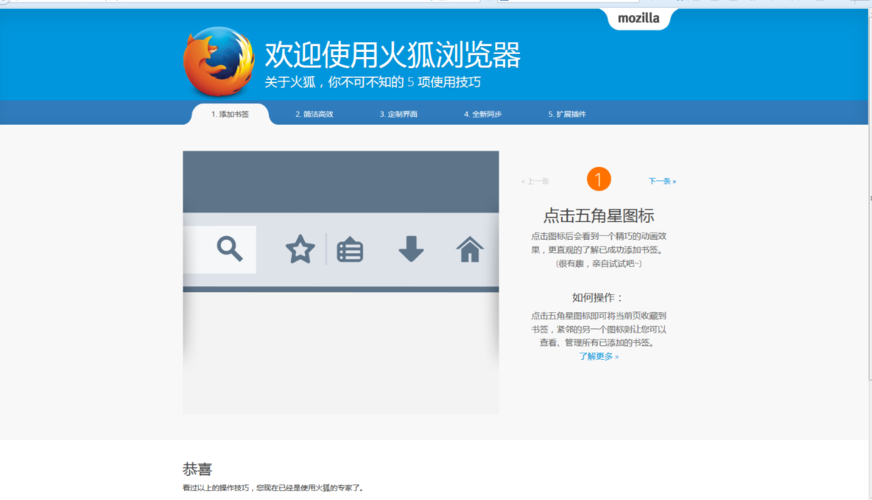Click the '恭喜' heading at the bottom

coord(197,469)
